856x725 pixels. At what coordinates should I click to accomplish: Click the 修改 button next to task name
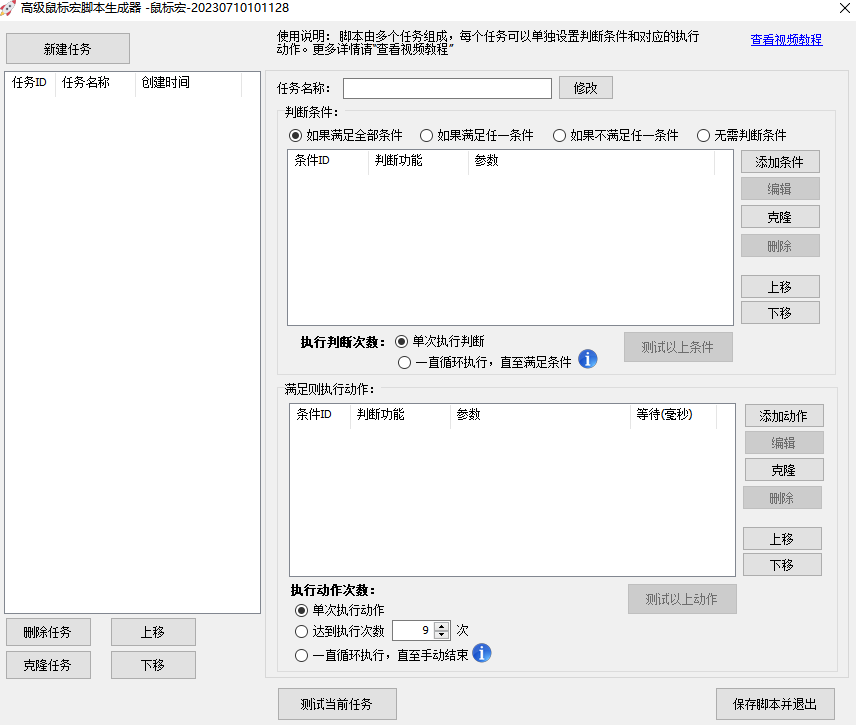tap(585, 88)
